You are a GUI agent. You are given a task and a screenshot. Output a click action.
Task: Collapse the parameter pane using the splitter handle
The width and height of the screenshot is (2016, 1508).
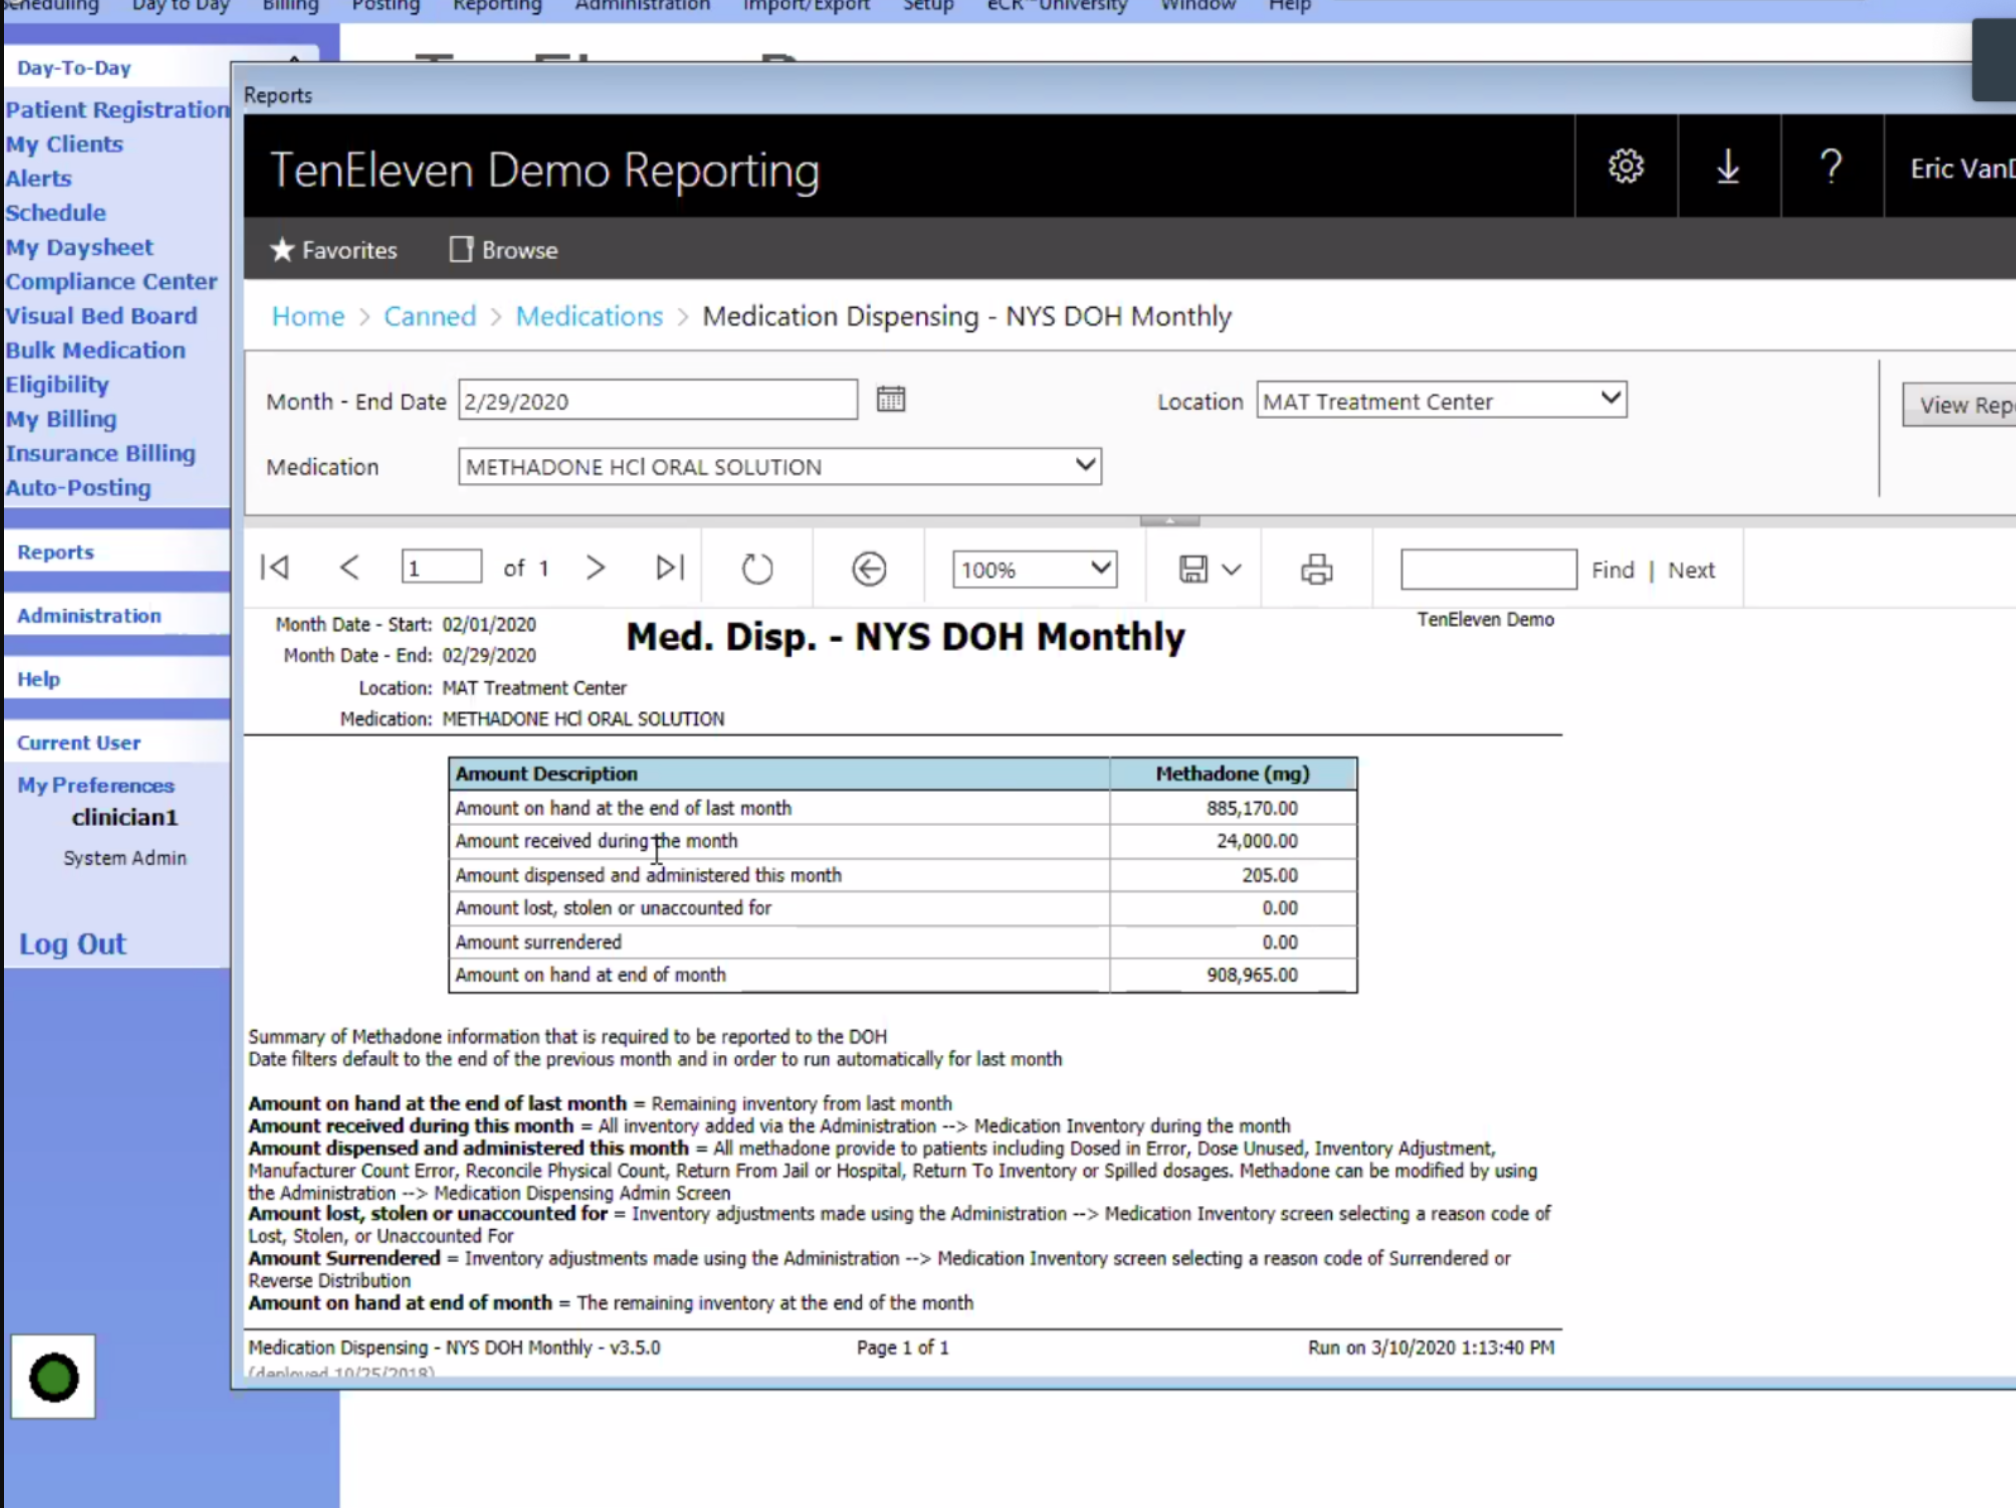point(1169,521)
